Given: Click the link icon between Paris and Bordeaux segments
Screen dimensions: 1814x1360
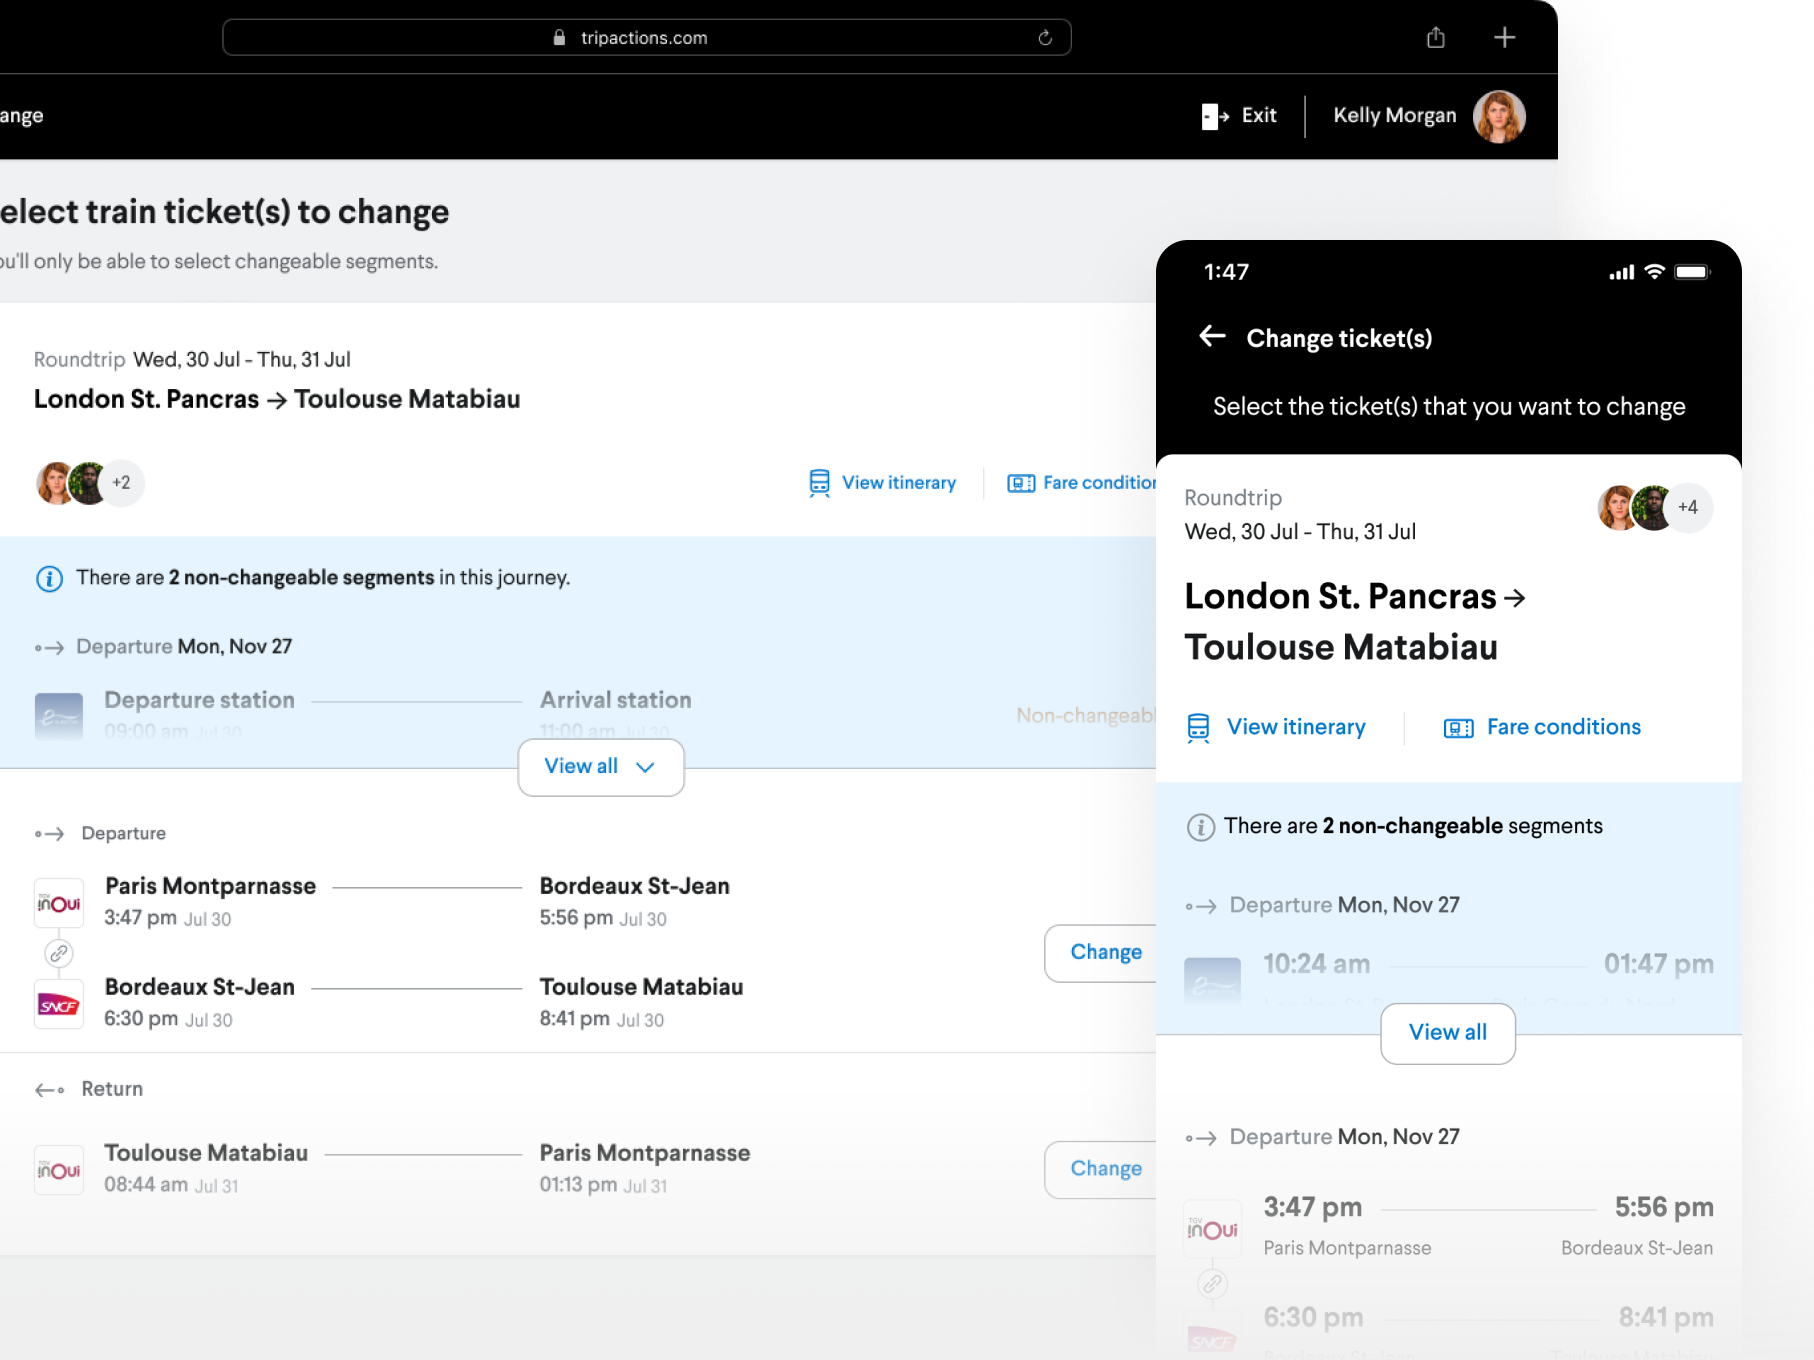Looking at the screenshot, I should [59, 953].
